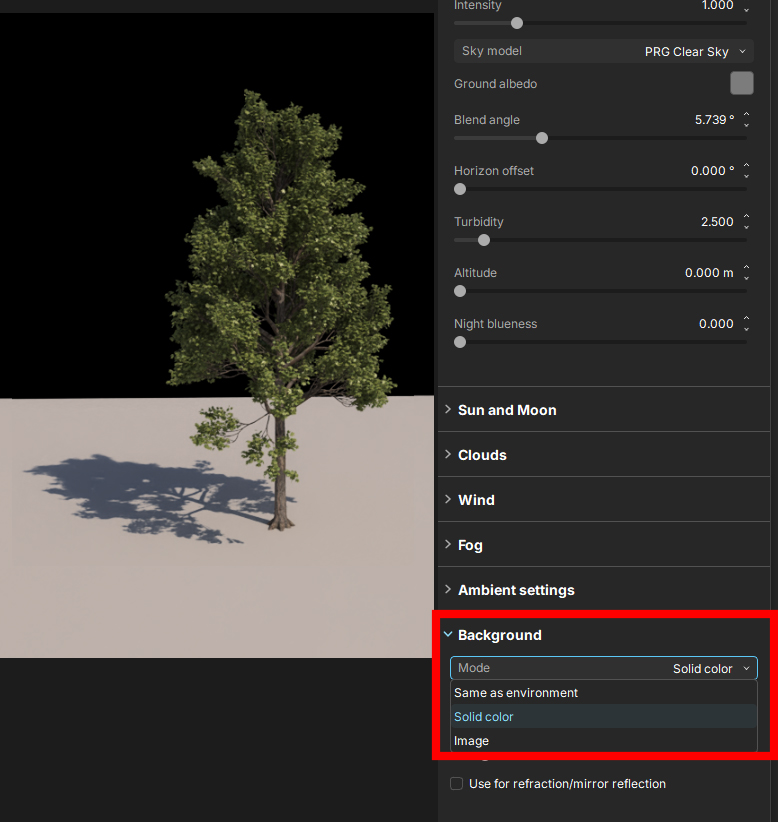Expand the Fog section
The image size is (778, 822).
[470, 545]
